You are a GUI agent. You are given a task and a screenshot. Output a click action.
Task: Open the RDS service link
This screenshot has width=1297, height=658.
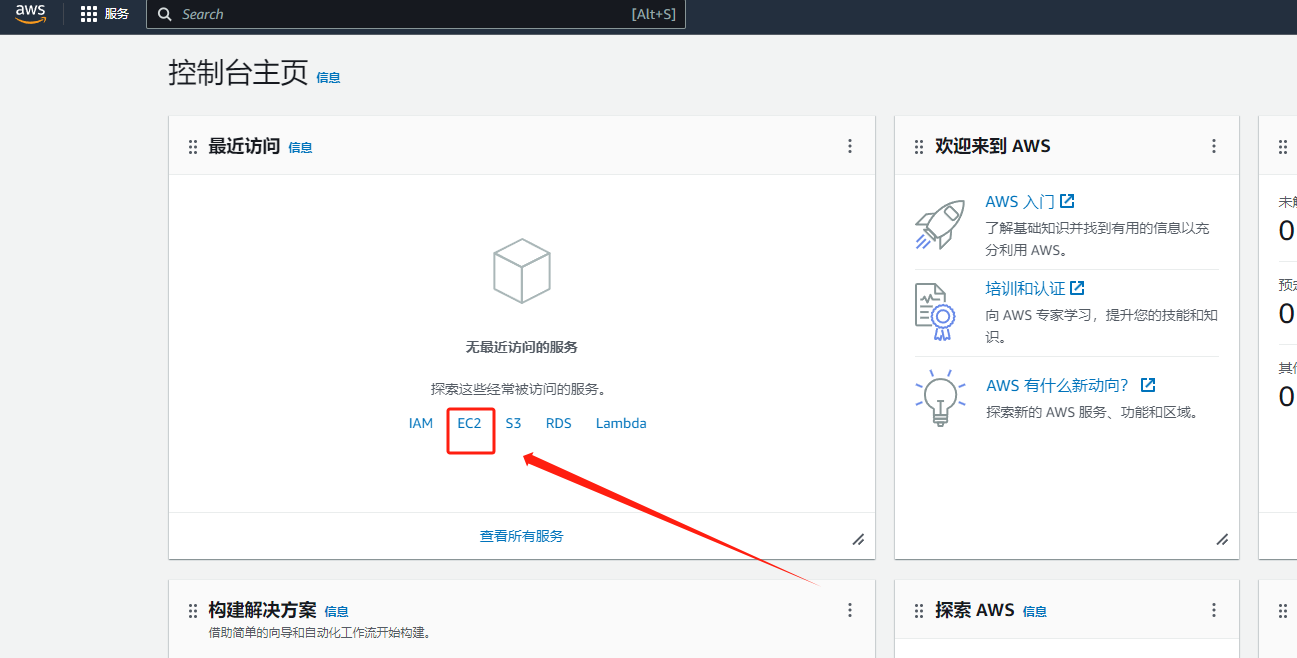559,423
